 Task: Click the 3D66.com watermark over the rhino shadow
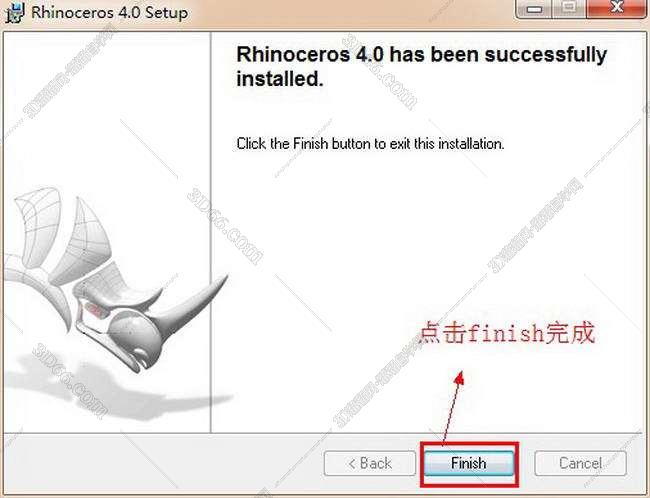click(x=70, y=381)
